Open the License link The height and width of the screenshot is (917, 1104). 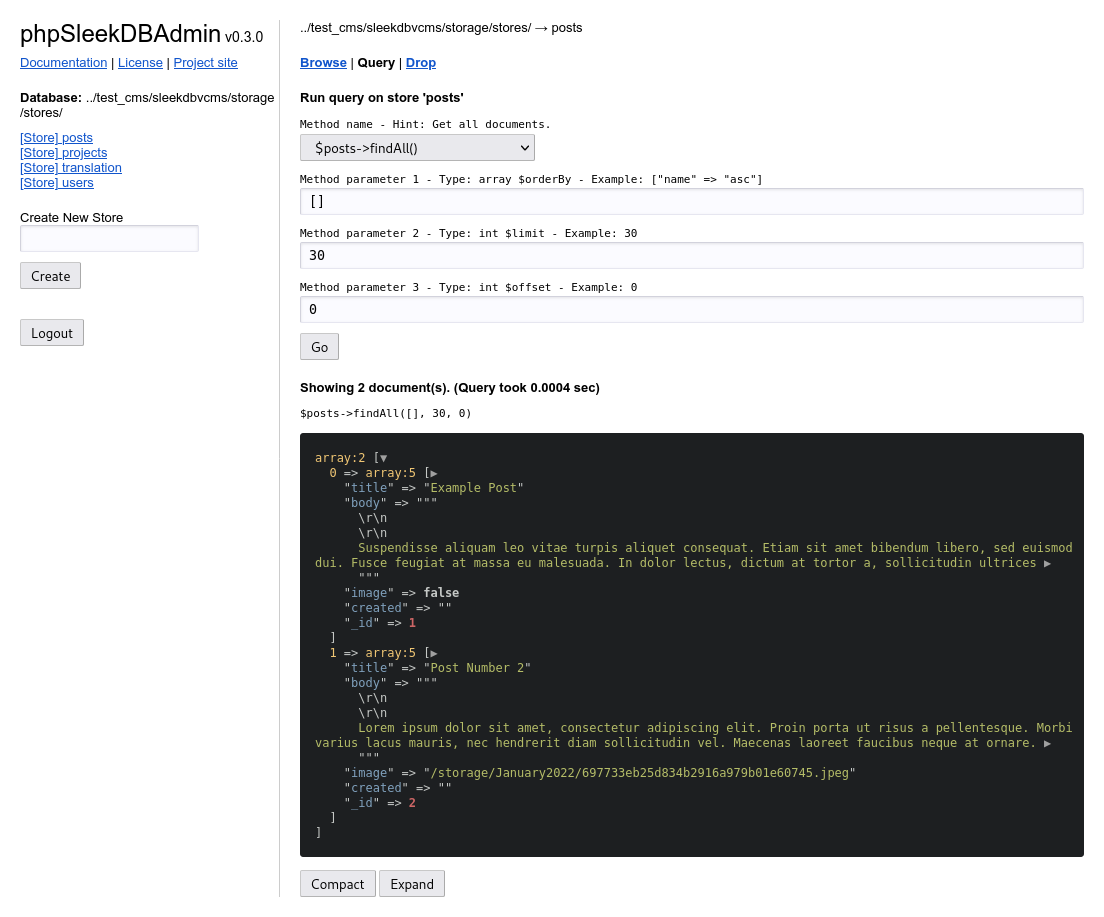pyautogui.click(x=140, y=63)
